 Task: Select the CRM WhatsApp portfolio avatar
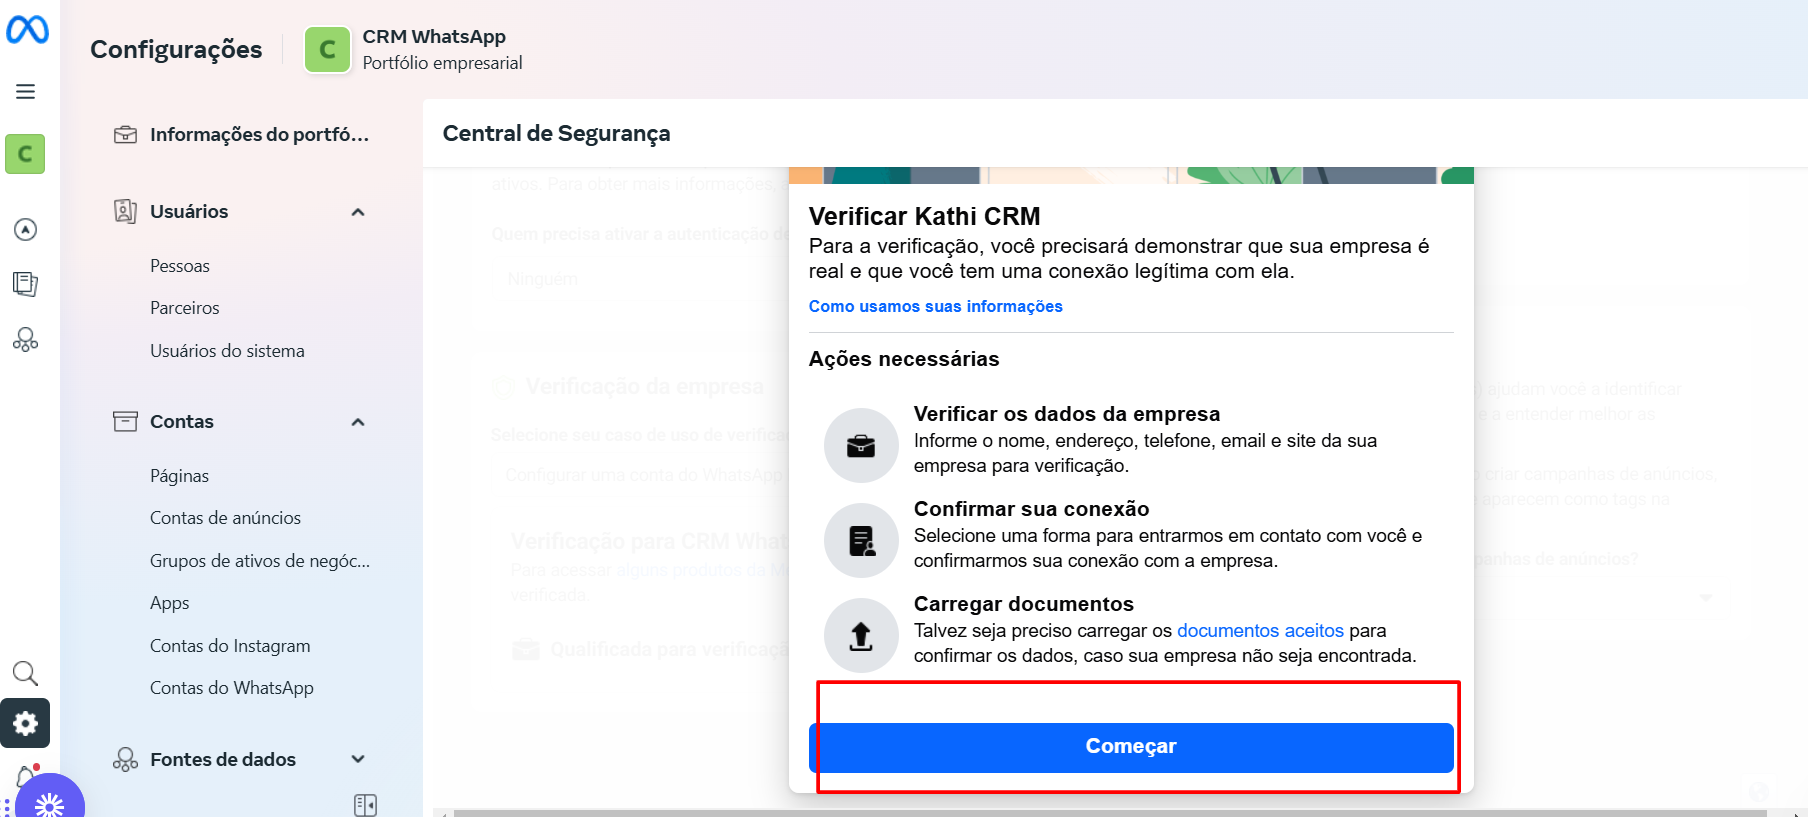point(327,49)
